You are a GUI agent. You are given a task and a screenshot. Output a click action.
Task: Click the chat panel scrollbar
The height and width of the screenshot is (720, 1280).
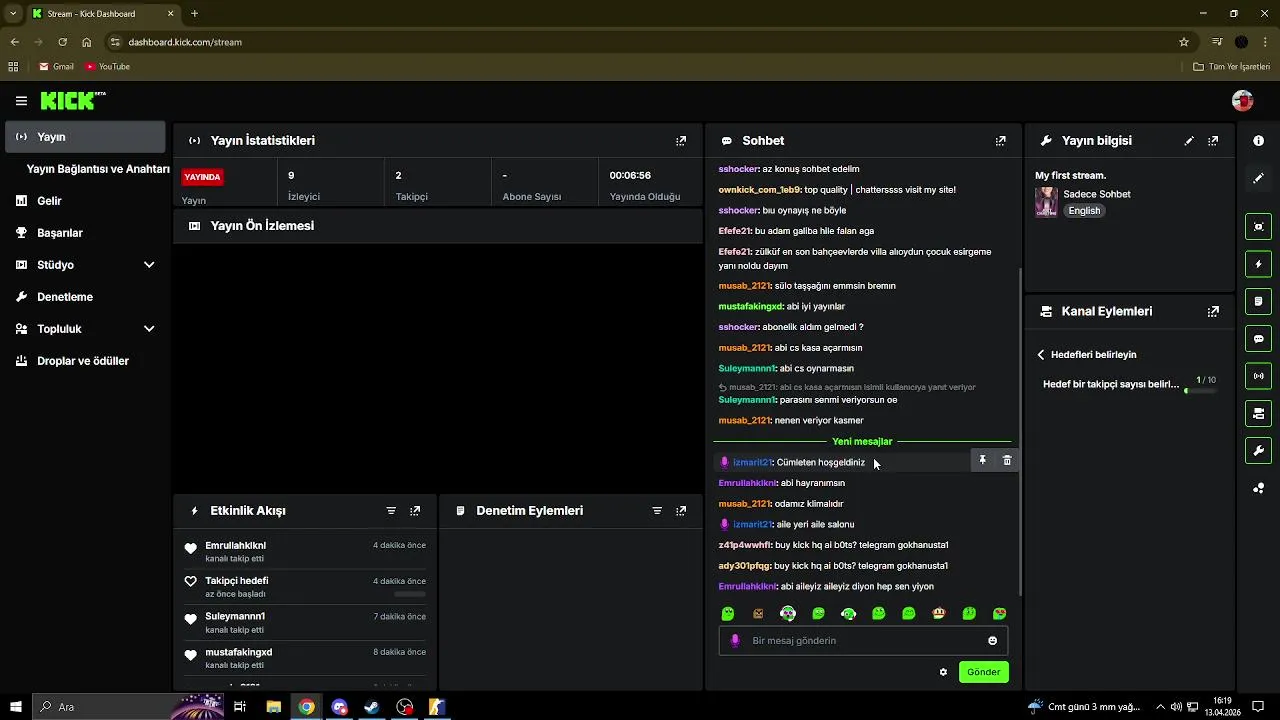1019,430
